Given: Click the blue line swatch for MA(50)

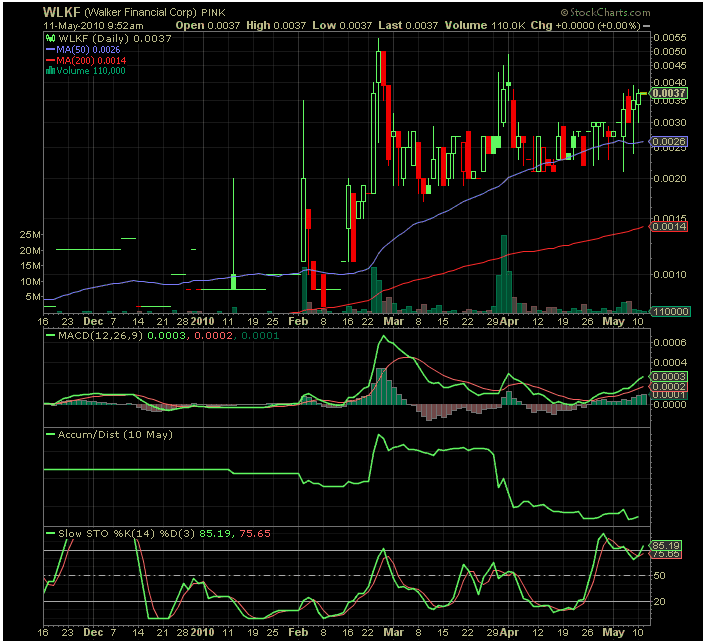Looking at the screenshot, I should pos(50,50).
